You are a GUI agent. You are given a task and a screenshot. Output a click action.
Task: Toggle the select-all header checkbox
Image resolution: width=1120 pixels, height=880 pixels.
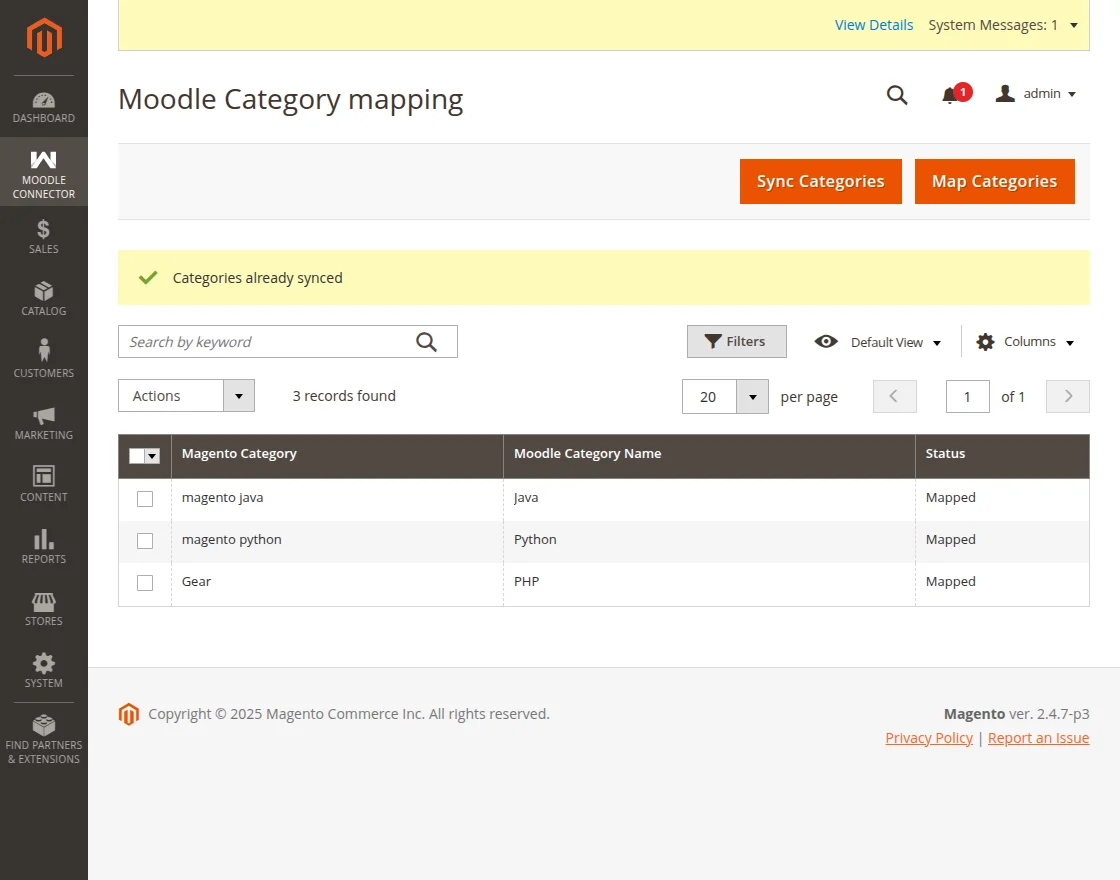136,456
